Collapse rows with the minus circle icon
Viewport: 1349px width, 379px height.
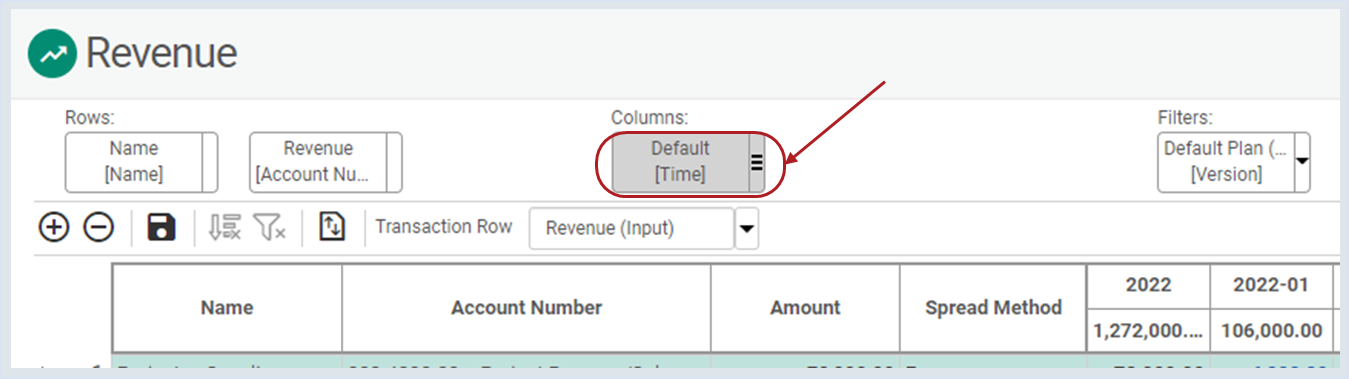click(98, 227)
